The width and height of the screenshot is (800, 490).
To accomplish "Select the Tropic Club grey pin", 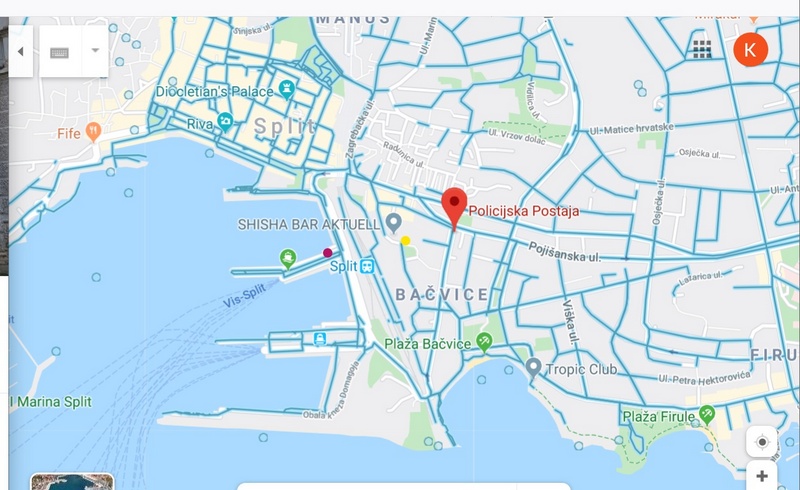I will 533,368.
